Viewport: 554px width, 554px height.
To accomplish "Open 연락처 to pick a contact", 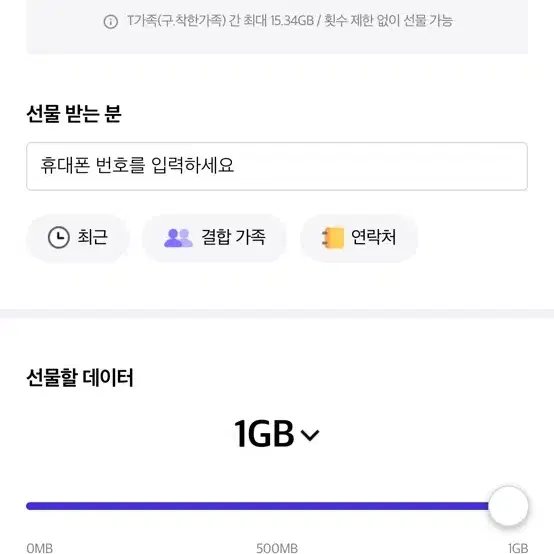I will pos(359,238).
